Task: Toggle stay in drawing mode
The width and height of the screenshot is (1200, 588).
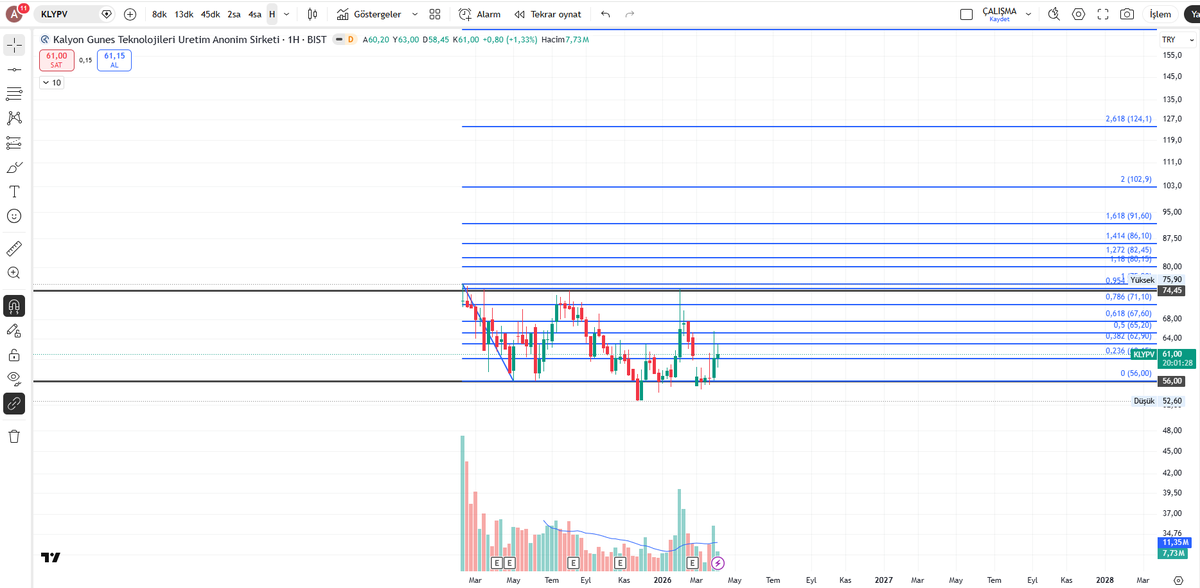Action: 15,330
